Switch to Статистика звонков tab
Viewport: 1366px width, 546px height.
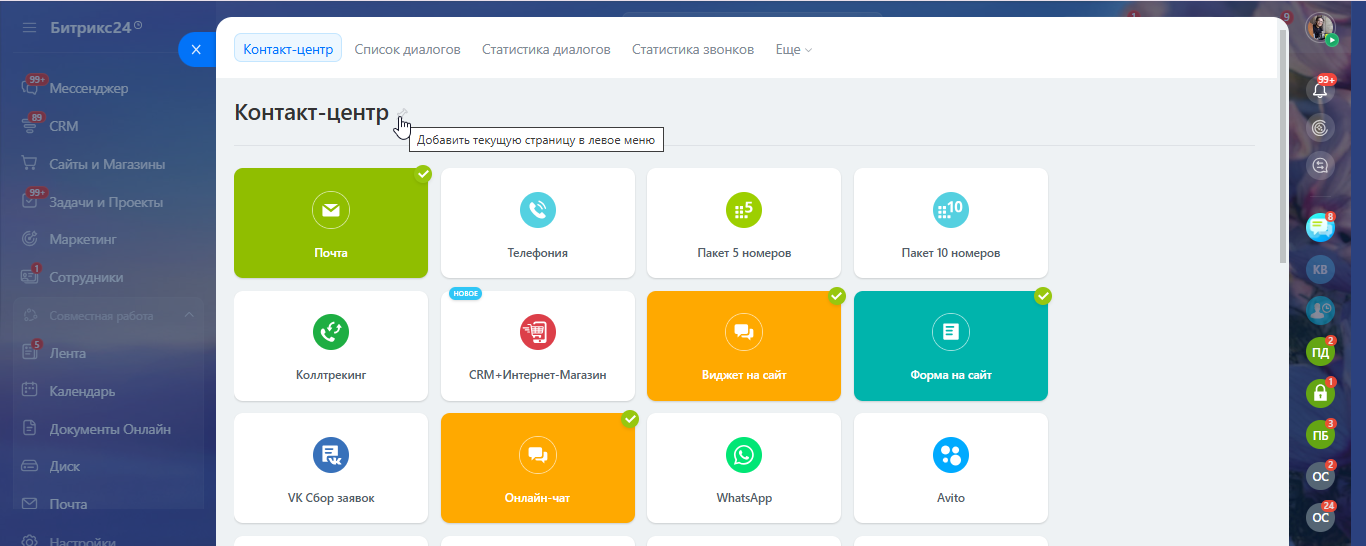[x=692, y=49]
